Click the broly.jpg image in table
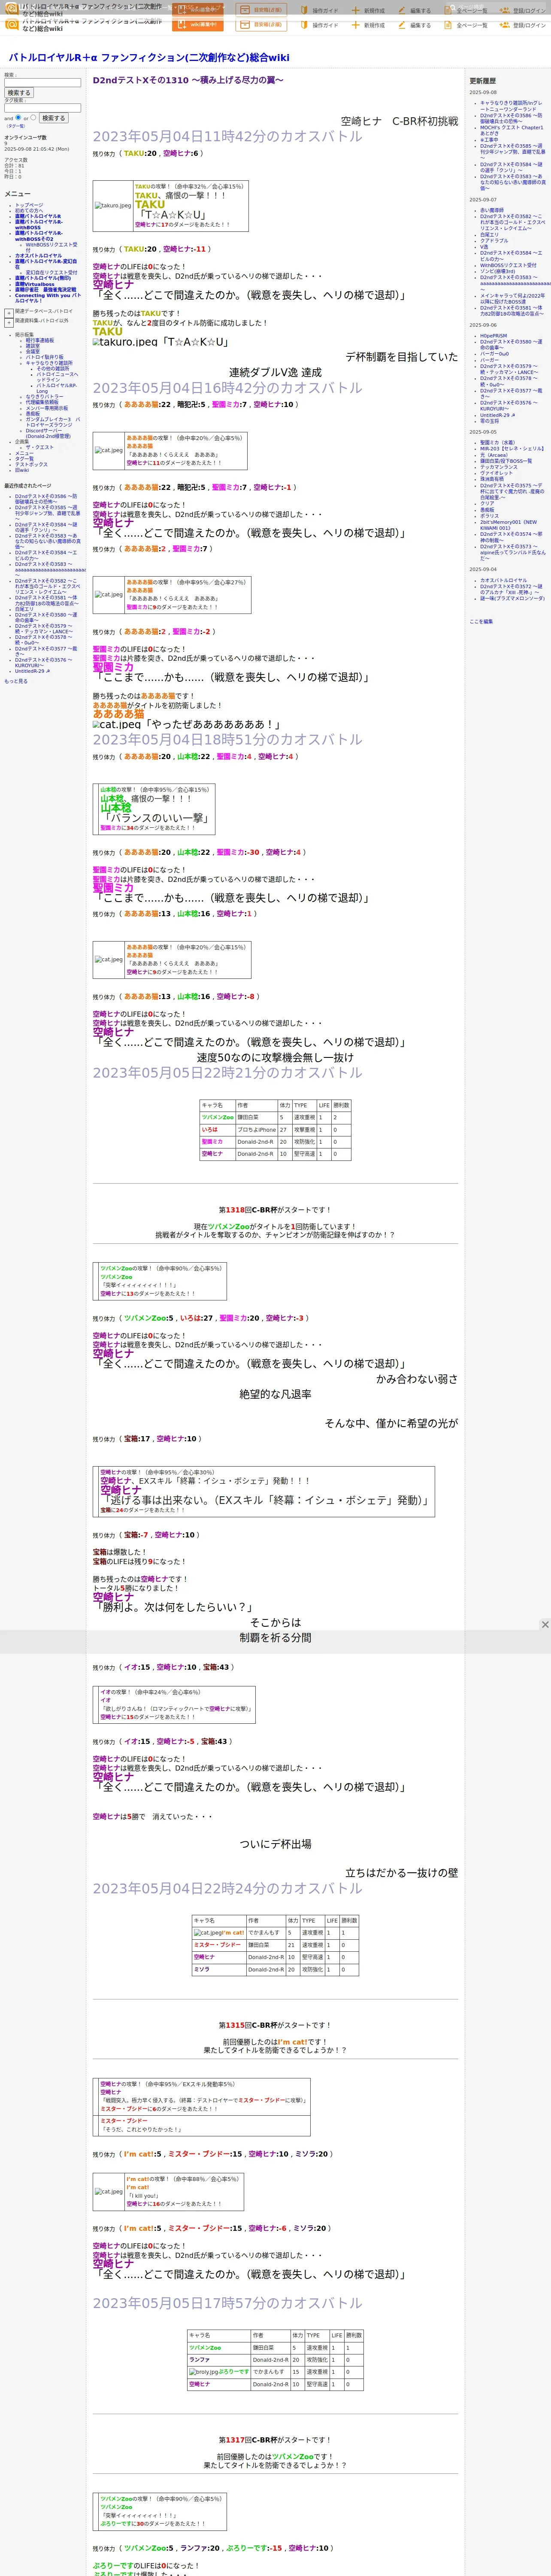The height and width of the screenshot is (2576, 551). click(203, 2371)
